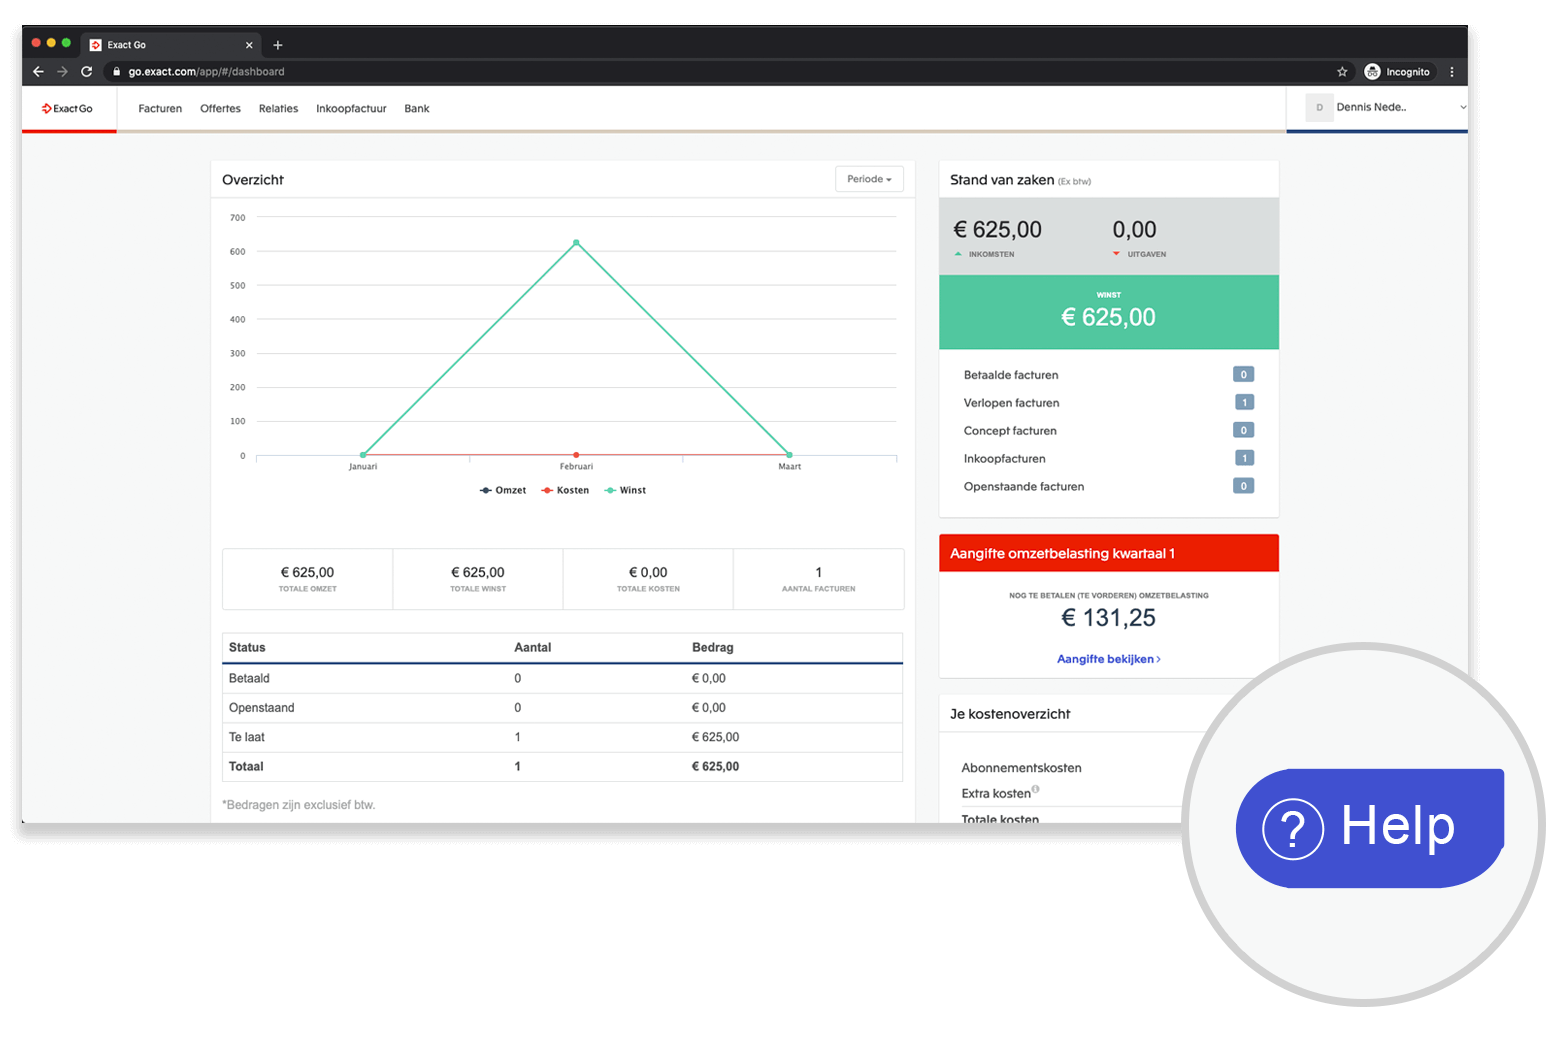1560x1040 pixels.
Task: Click the Totale kosten € 0,00 tile
Action: pyautogui.click(x=648, y=579)
